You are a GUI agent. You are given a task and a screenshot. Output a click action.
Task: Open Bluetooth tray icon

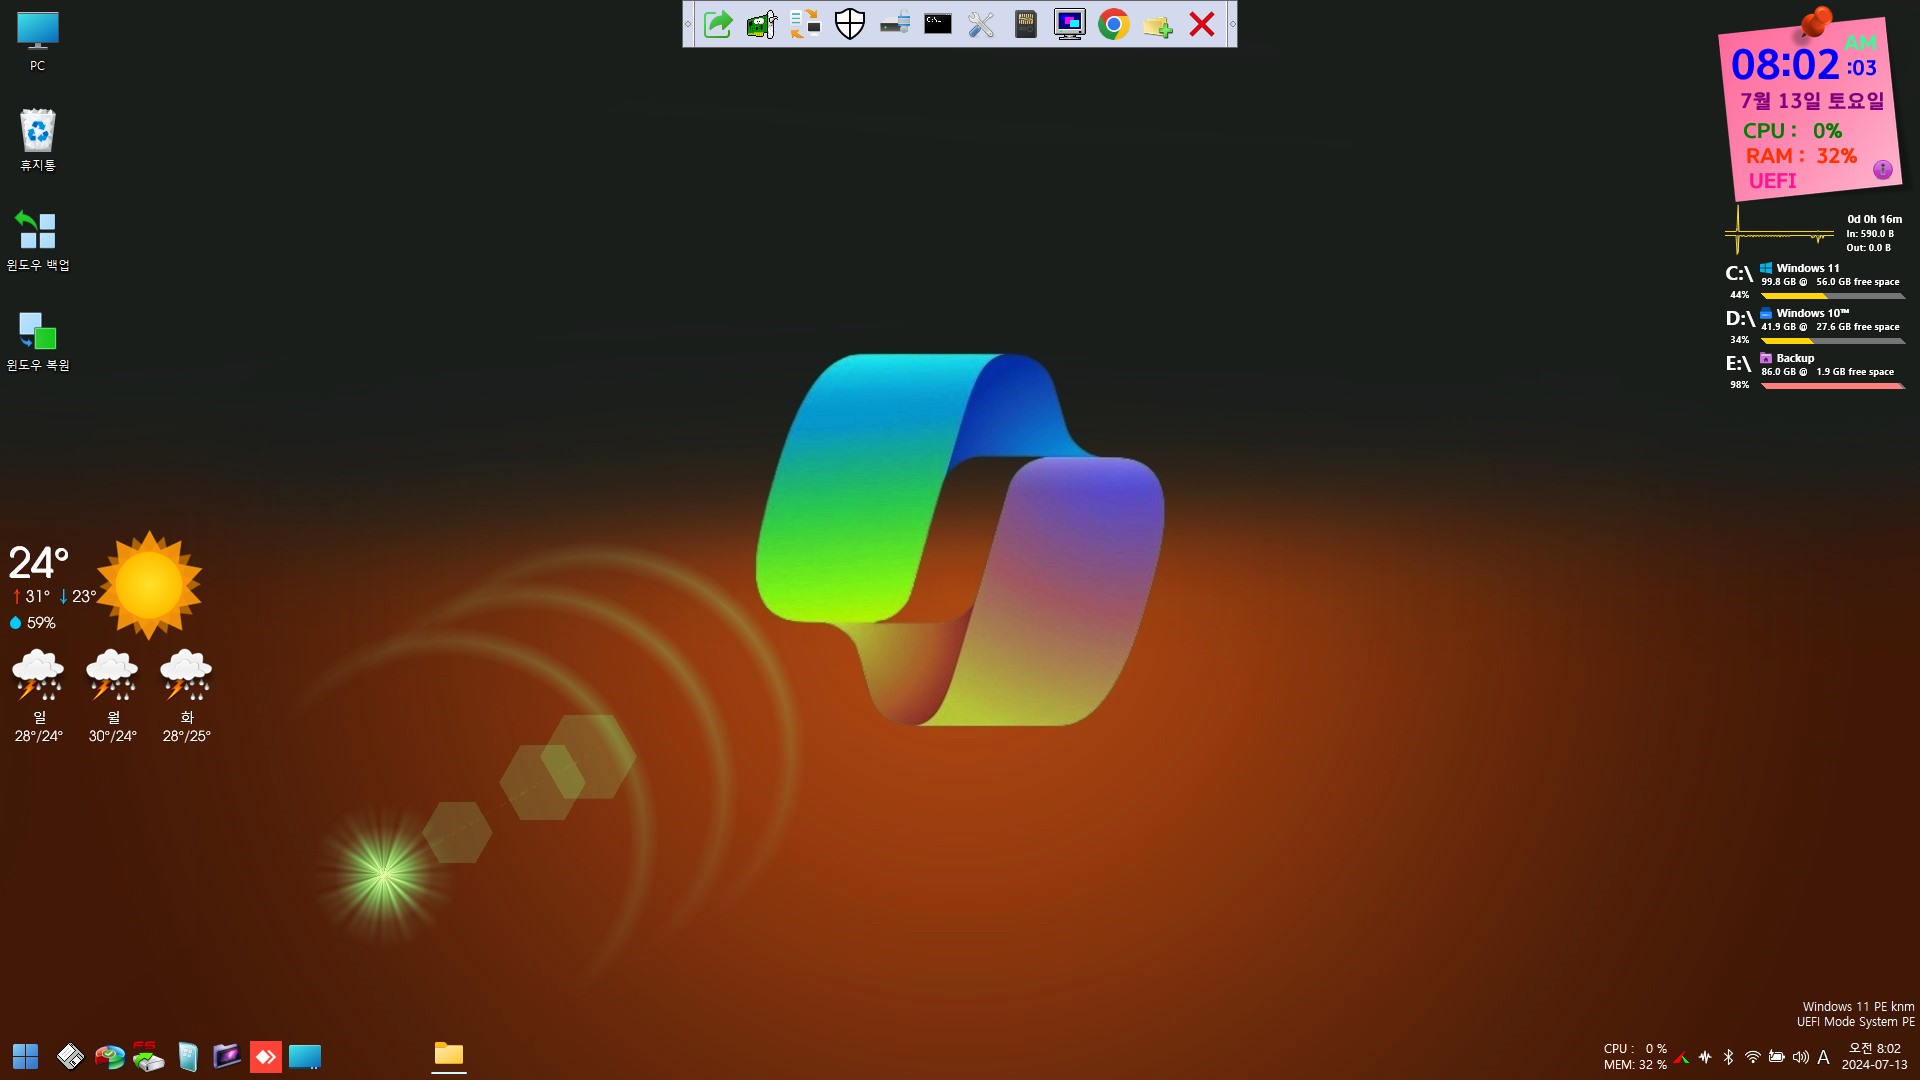point(1729,1057)
